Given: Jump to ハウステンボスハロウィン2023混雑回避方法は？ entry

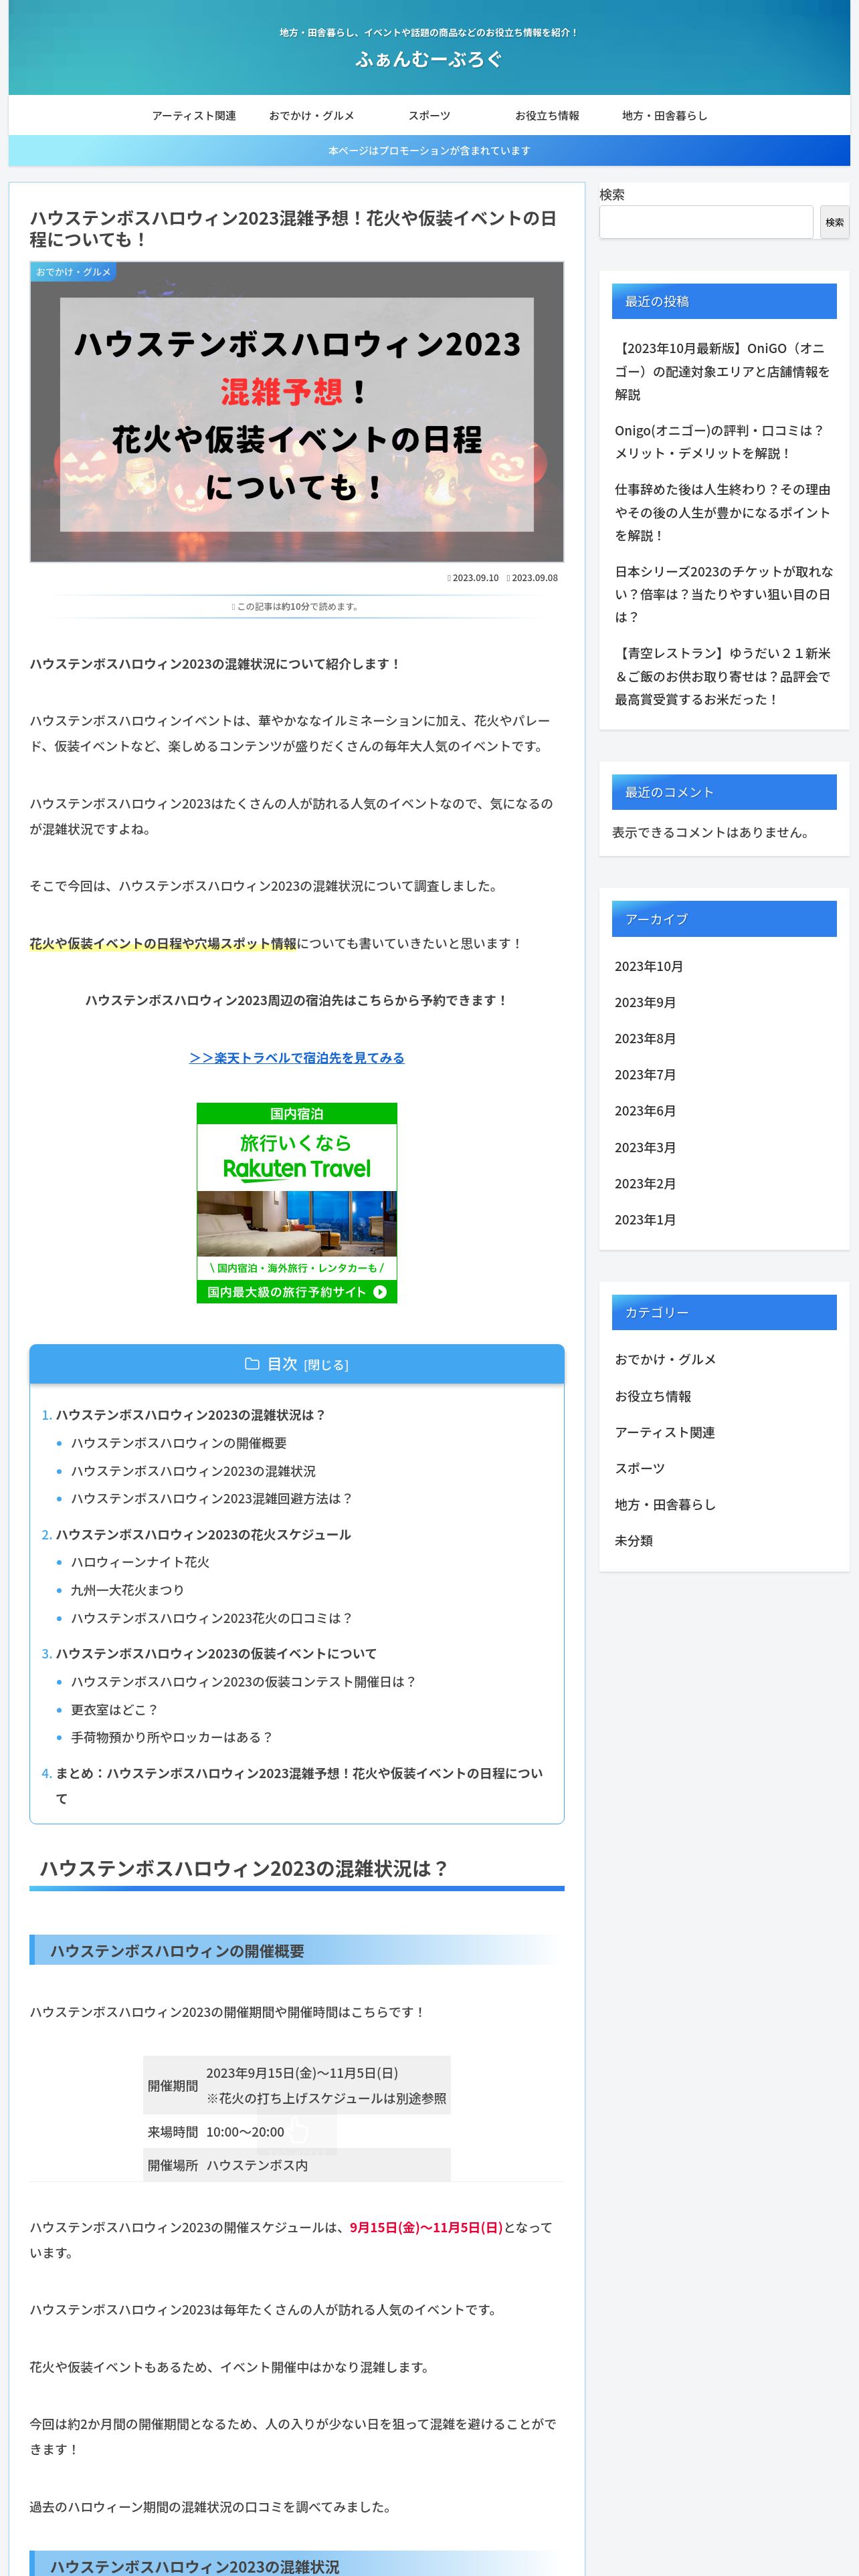Looking at the screenshot, I should 212,1498.
